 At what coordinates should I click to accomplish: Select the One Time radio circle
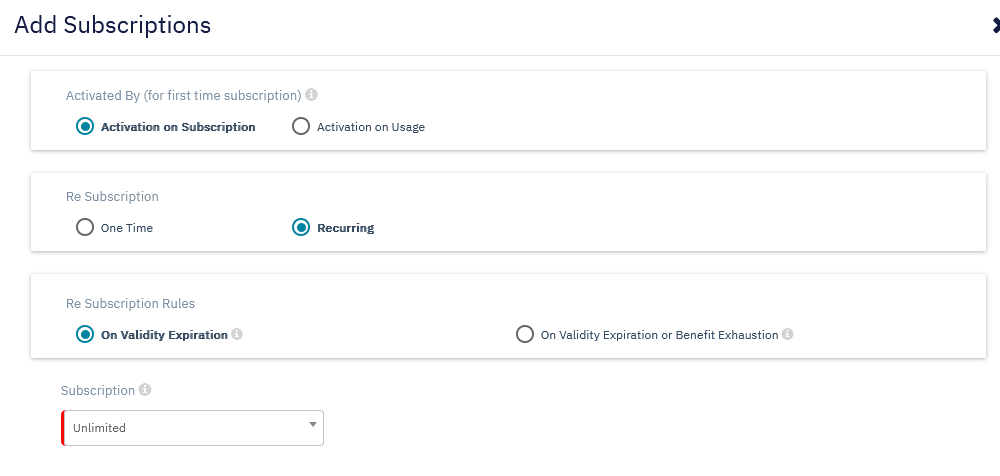(85, 228)
